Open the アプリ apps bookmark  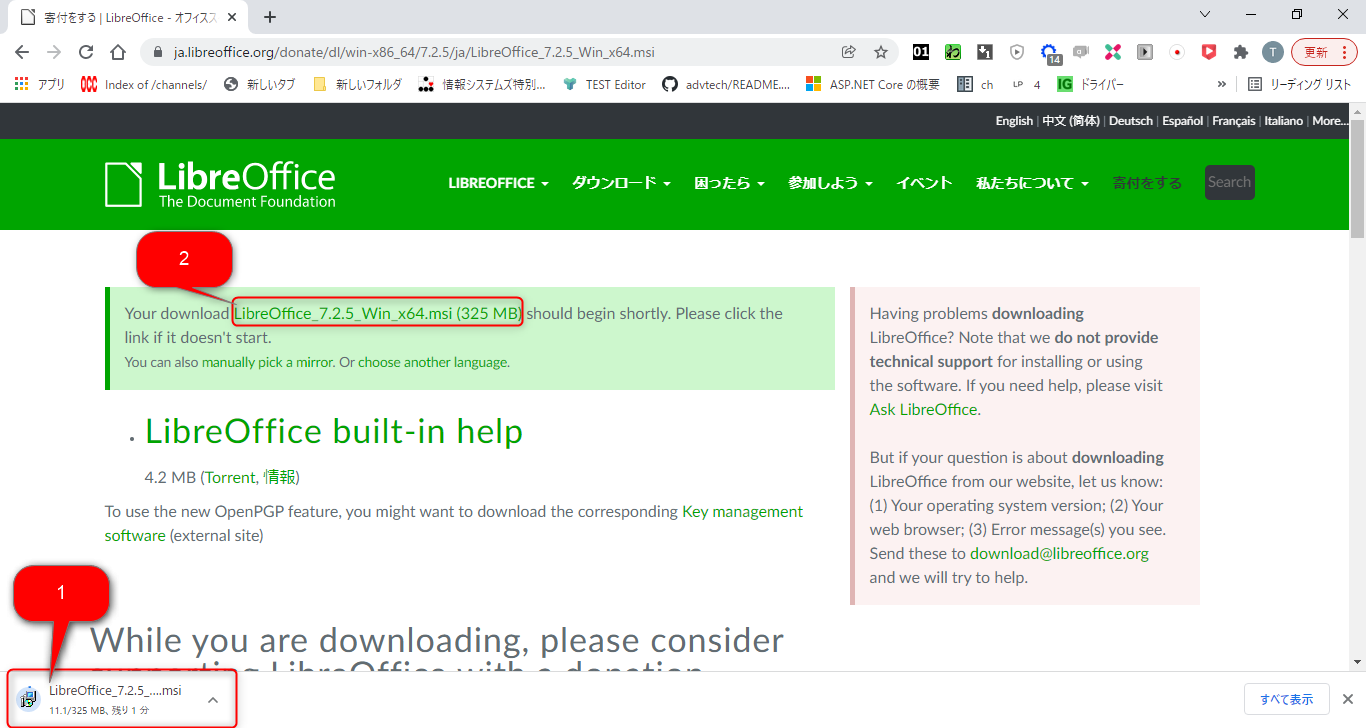click(41, 85)
